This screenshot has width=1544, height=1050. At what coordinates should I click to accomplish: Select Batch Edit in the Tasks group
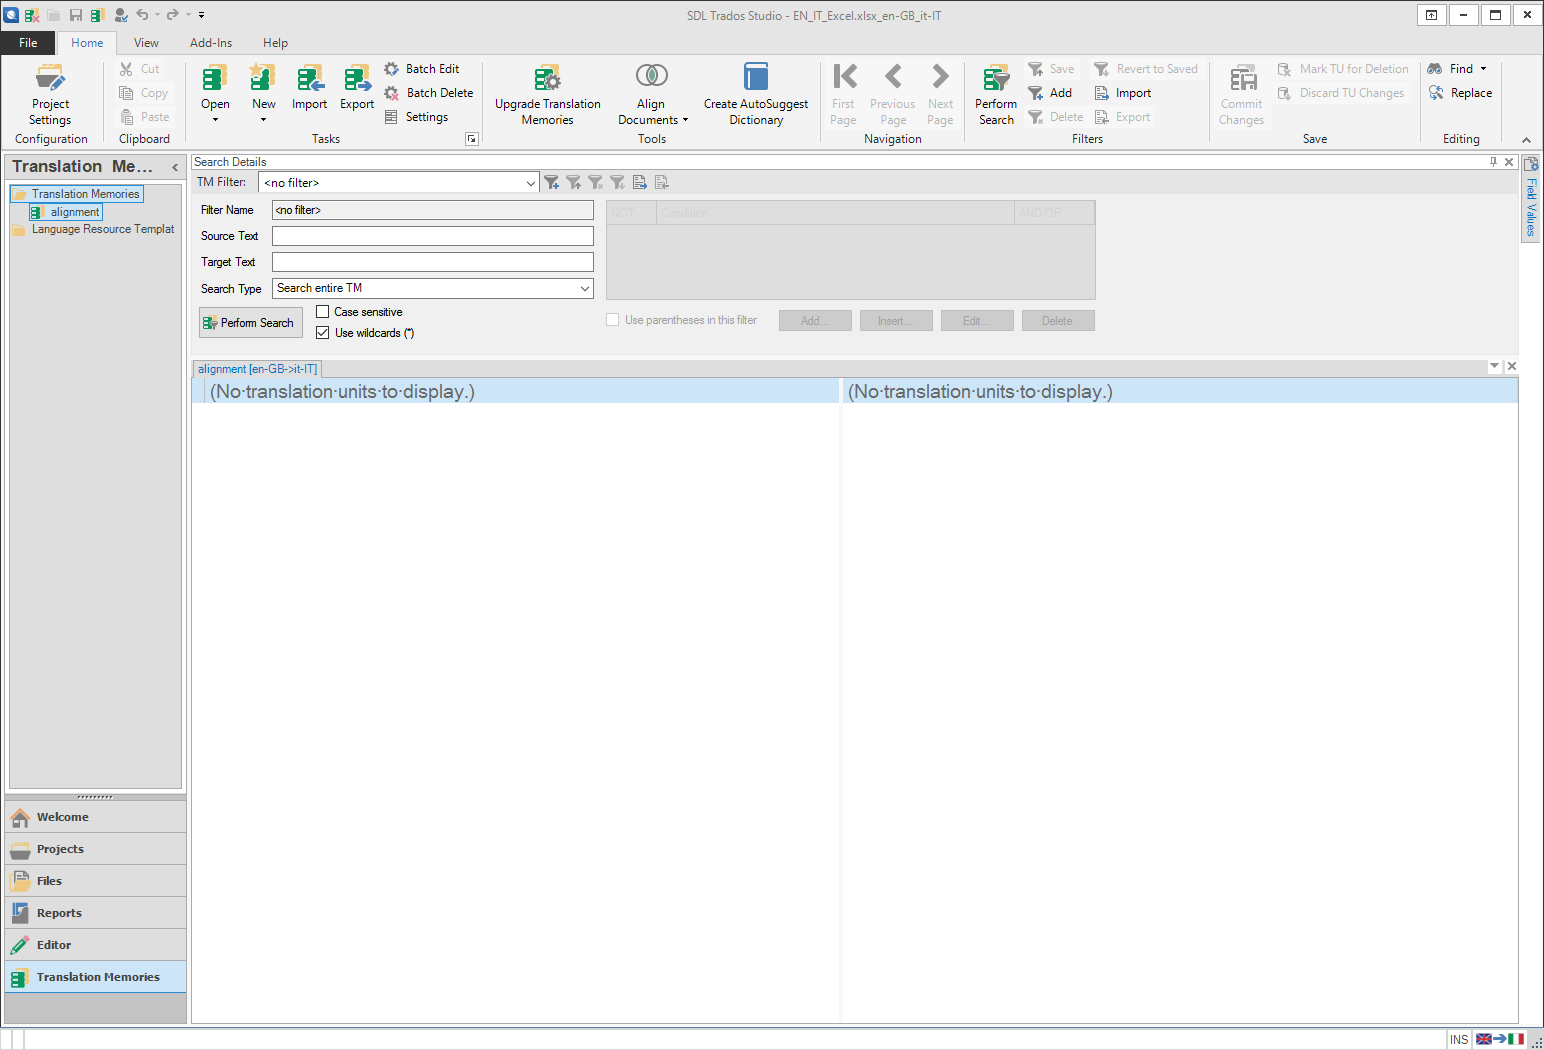pyautogui.click(x=422, y=69)
